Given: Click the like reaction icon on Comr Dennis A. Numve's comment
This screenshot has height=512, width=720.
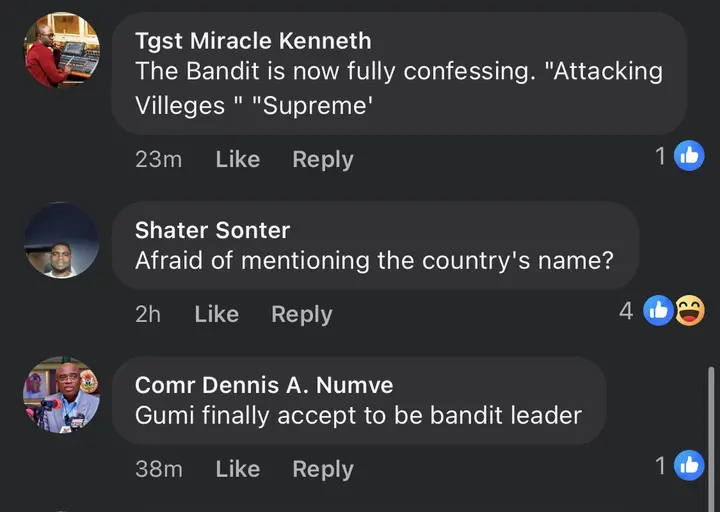Looking at the screenshot, I should [689, 465].
